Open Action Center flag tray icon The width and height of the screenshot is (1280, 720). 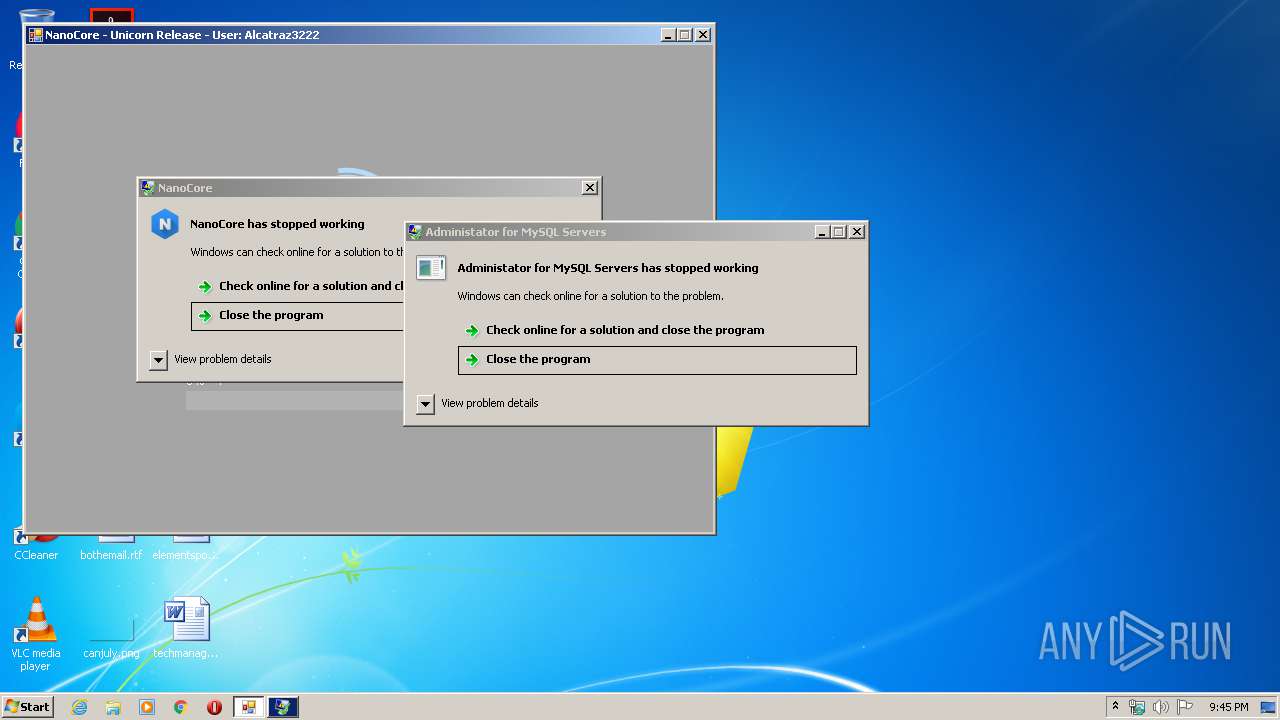coord(1185,707)
